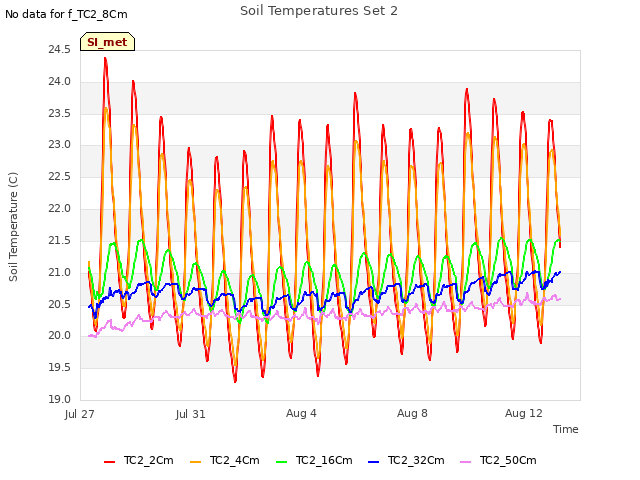The image size is (640, 480).
Task: Click the TC2_50Cm violet legend swatch
Action: click(x=465, y=462)
